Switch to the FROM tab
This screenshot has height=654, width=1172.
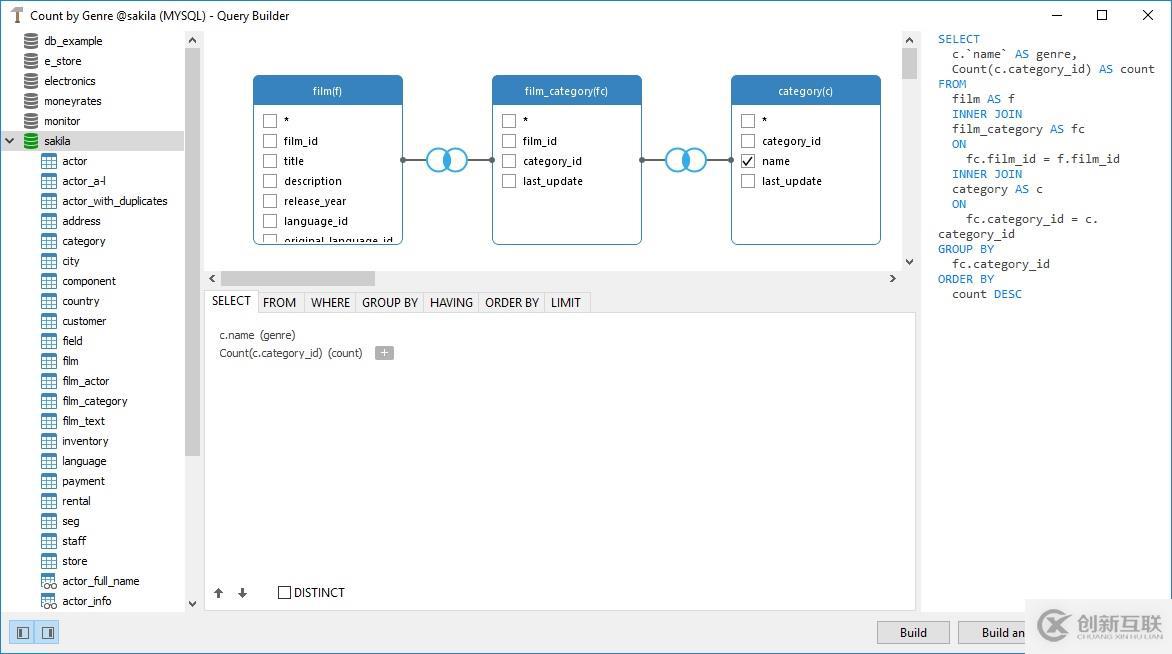click(280, 303)
